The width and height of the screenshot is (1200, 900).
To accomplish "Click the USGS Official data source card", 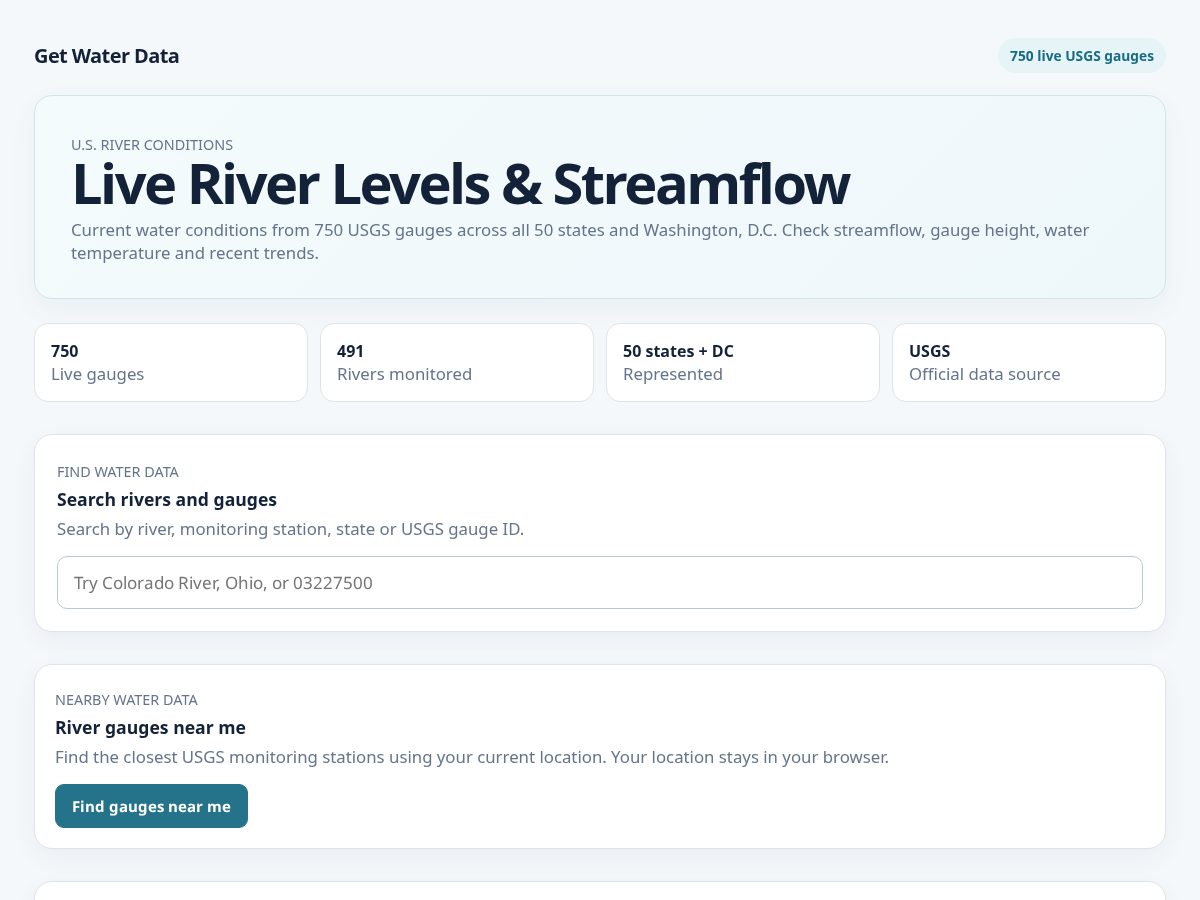I will tap(1029, 362).
